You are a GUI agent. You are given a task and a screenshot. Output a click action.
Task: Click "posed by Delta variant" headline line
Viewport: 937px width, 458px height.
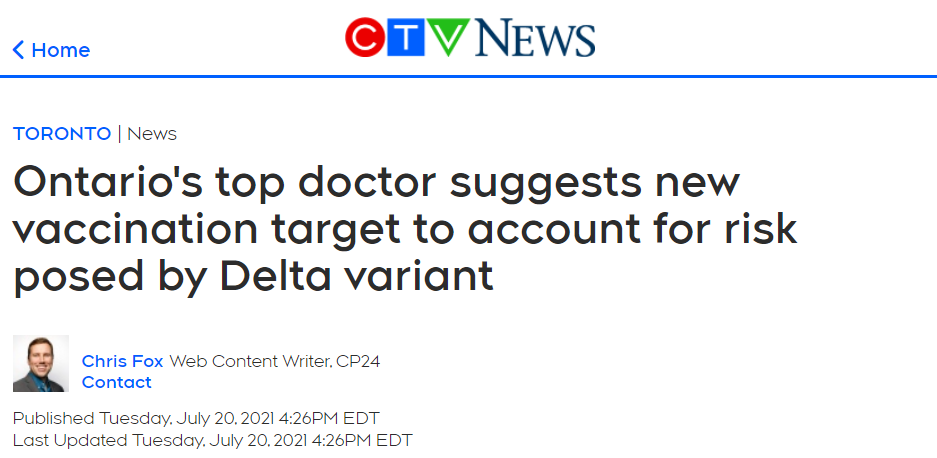253,276
